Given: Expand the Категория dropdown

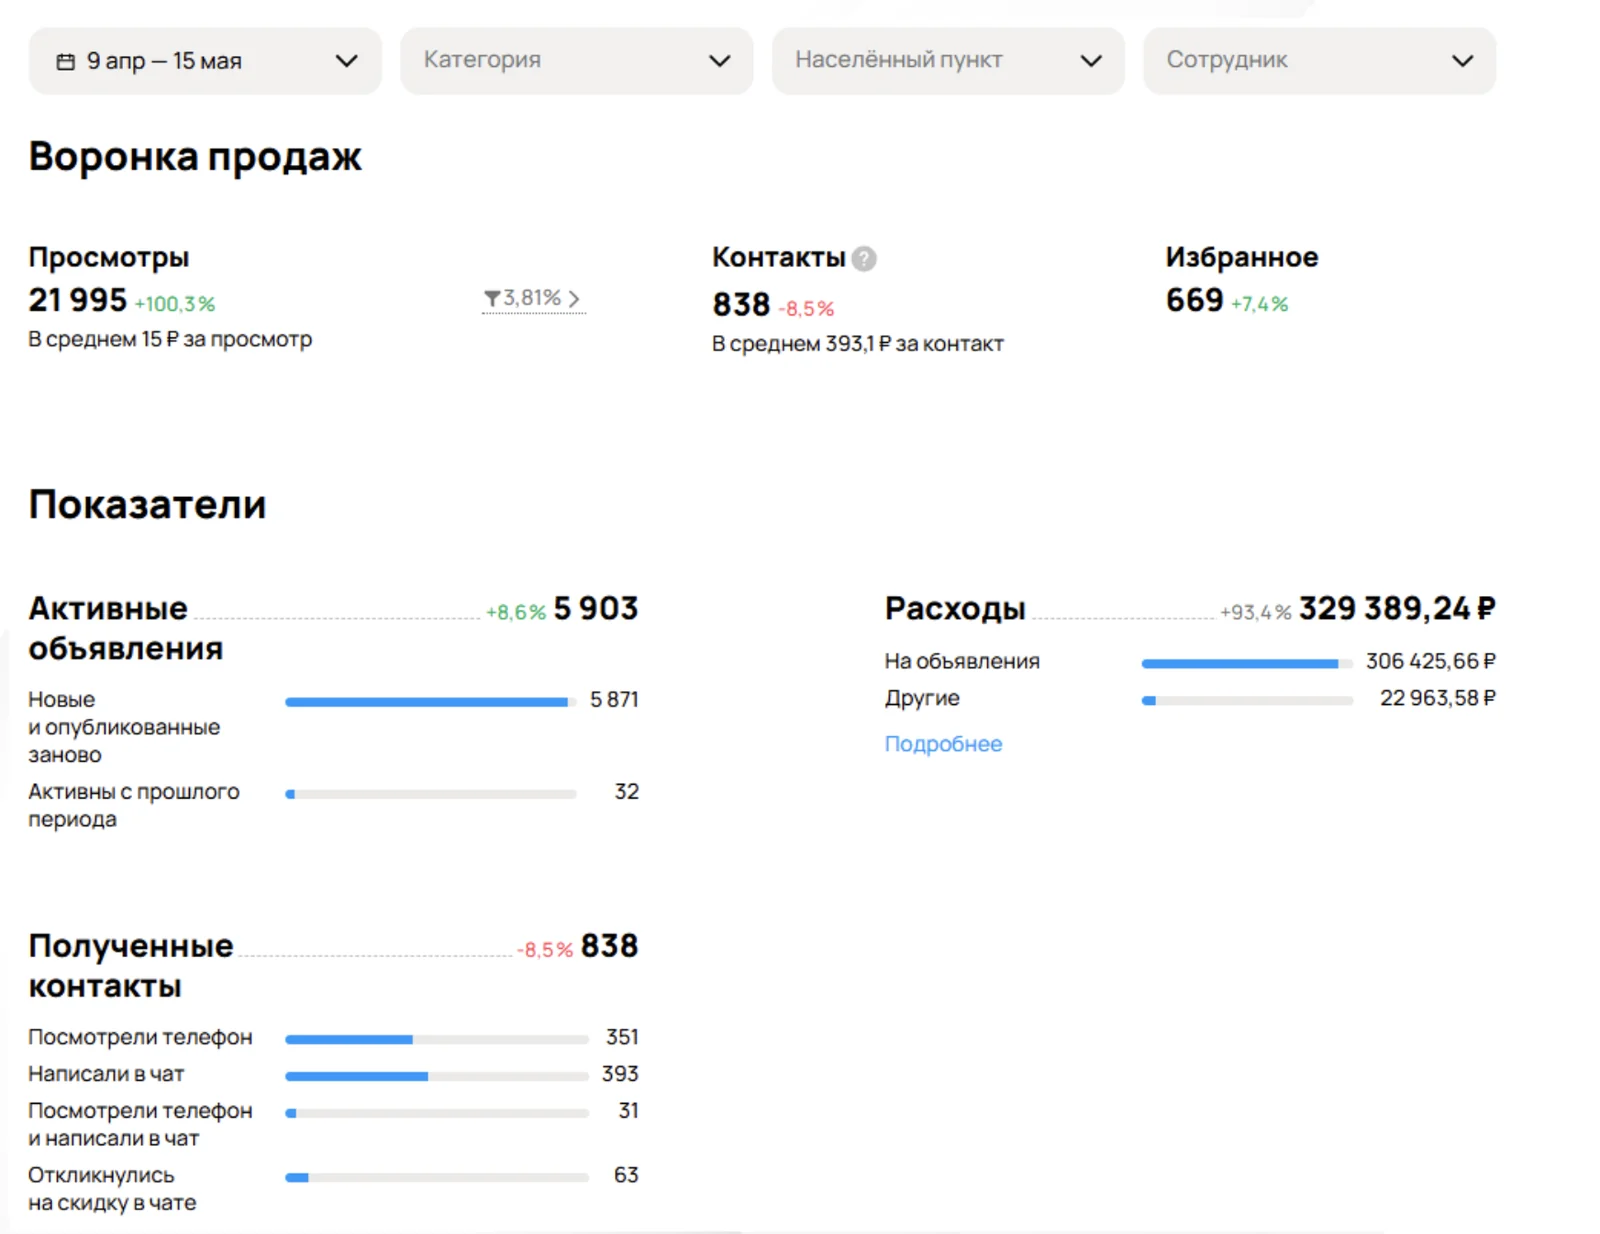Looking at the screenshot, I should click(576, 61).
